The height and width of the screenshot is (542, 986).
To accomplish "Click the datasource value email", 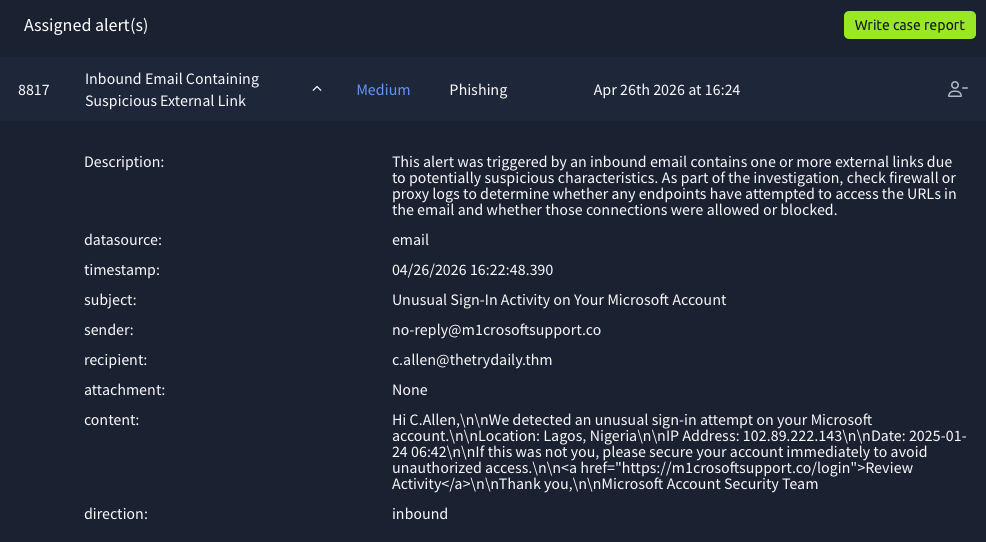I will [x=410, y=240].
